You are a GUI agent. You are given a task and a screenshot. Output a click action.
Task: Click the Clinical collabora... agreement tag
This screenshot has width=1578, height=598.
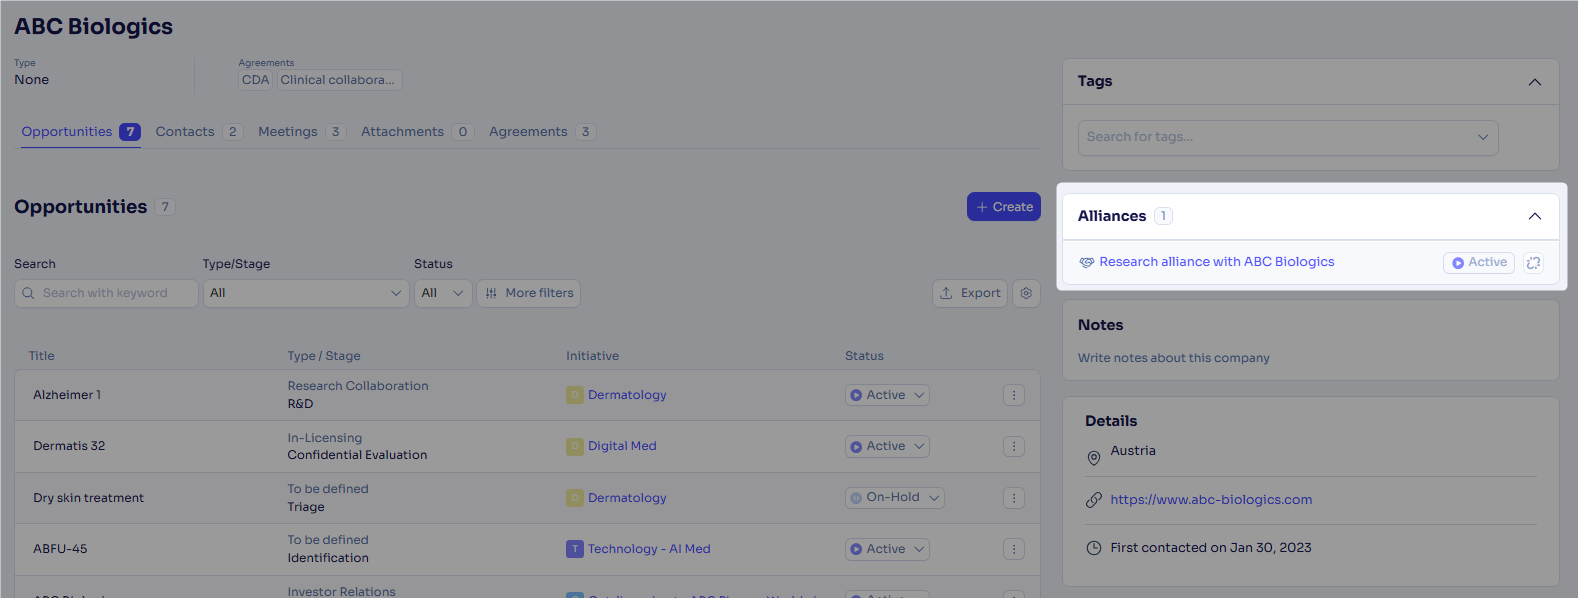338,80
